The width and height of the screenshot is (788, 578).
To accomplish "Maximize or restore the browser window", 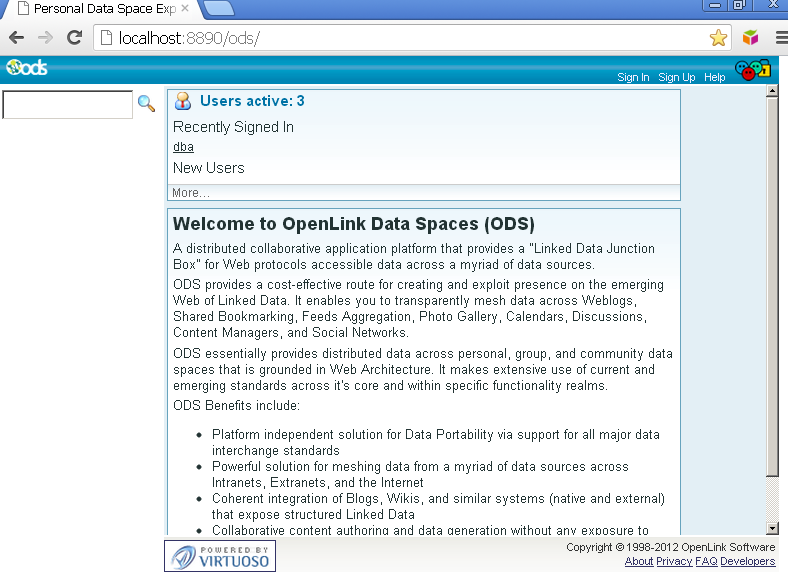I will point(739,5).
